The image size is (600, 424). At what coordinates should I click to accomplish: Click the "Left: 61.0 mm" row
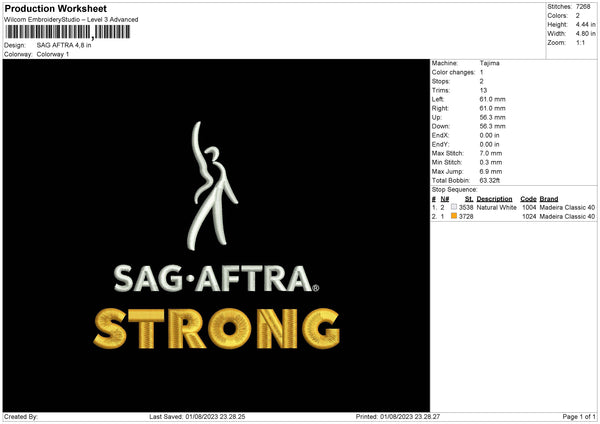(x=469, y=99)
